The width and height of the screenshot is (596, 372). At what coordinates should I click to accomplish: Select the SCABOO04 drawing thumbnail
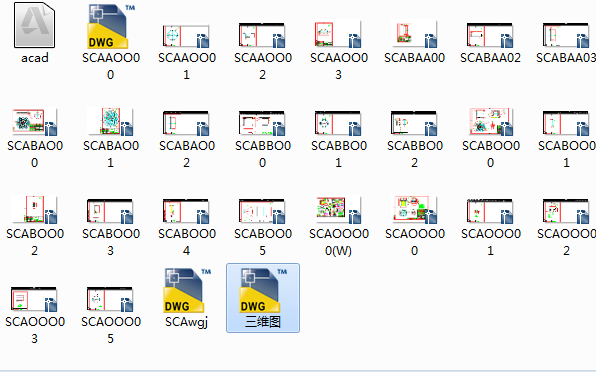point(186,211)
